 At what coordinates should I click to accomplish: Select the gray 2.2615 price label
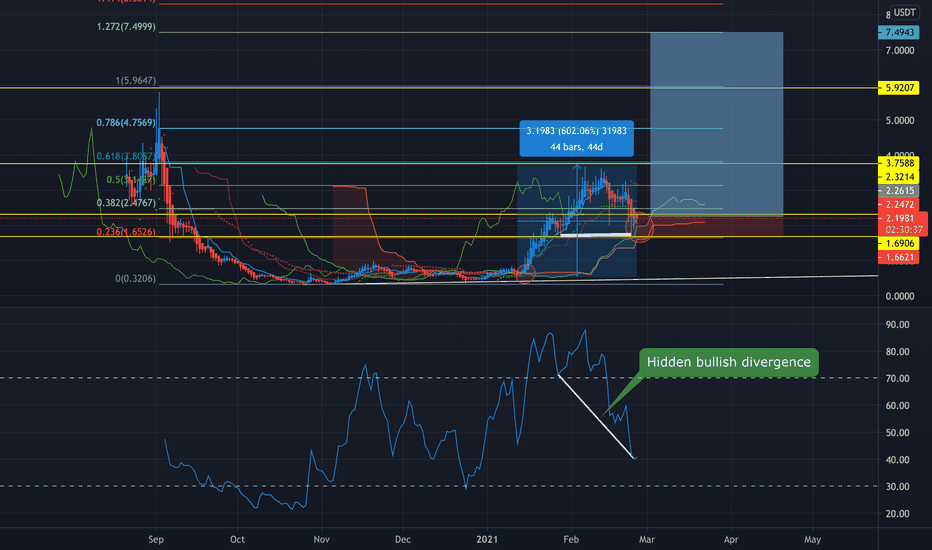point(899,190)
